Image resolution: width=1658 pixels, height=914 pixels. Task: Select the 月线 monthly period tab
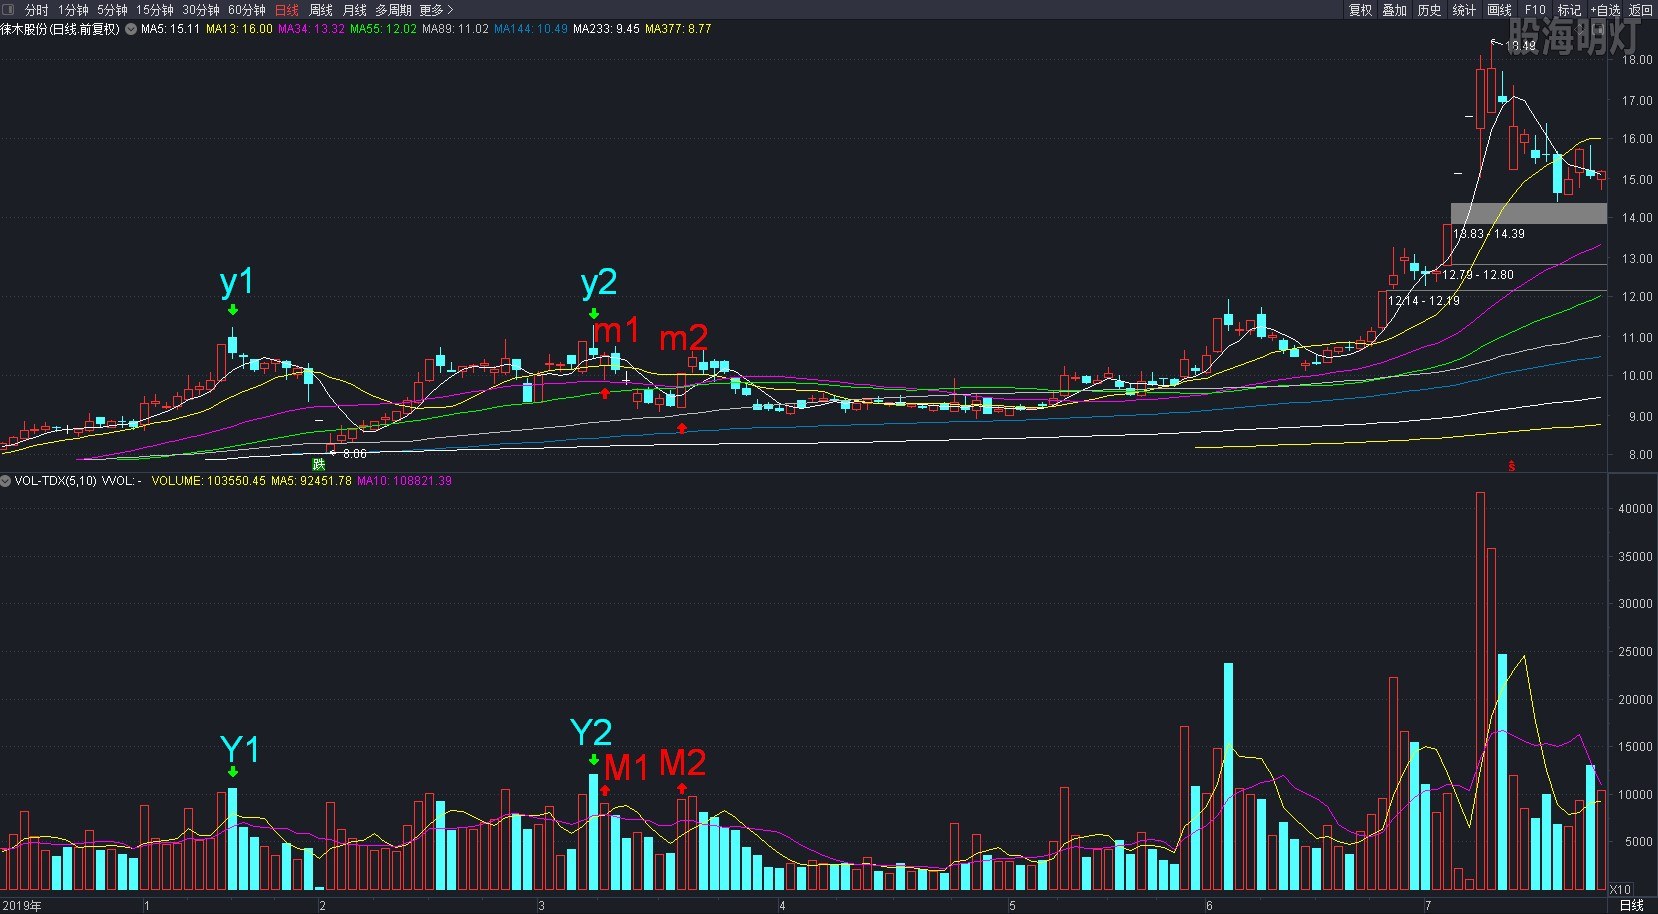(x=355, y=10)
